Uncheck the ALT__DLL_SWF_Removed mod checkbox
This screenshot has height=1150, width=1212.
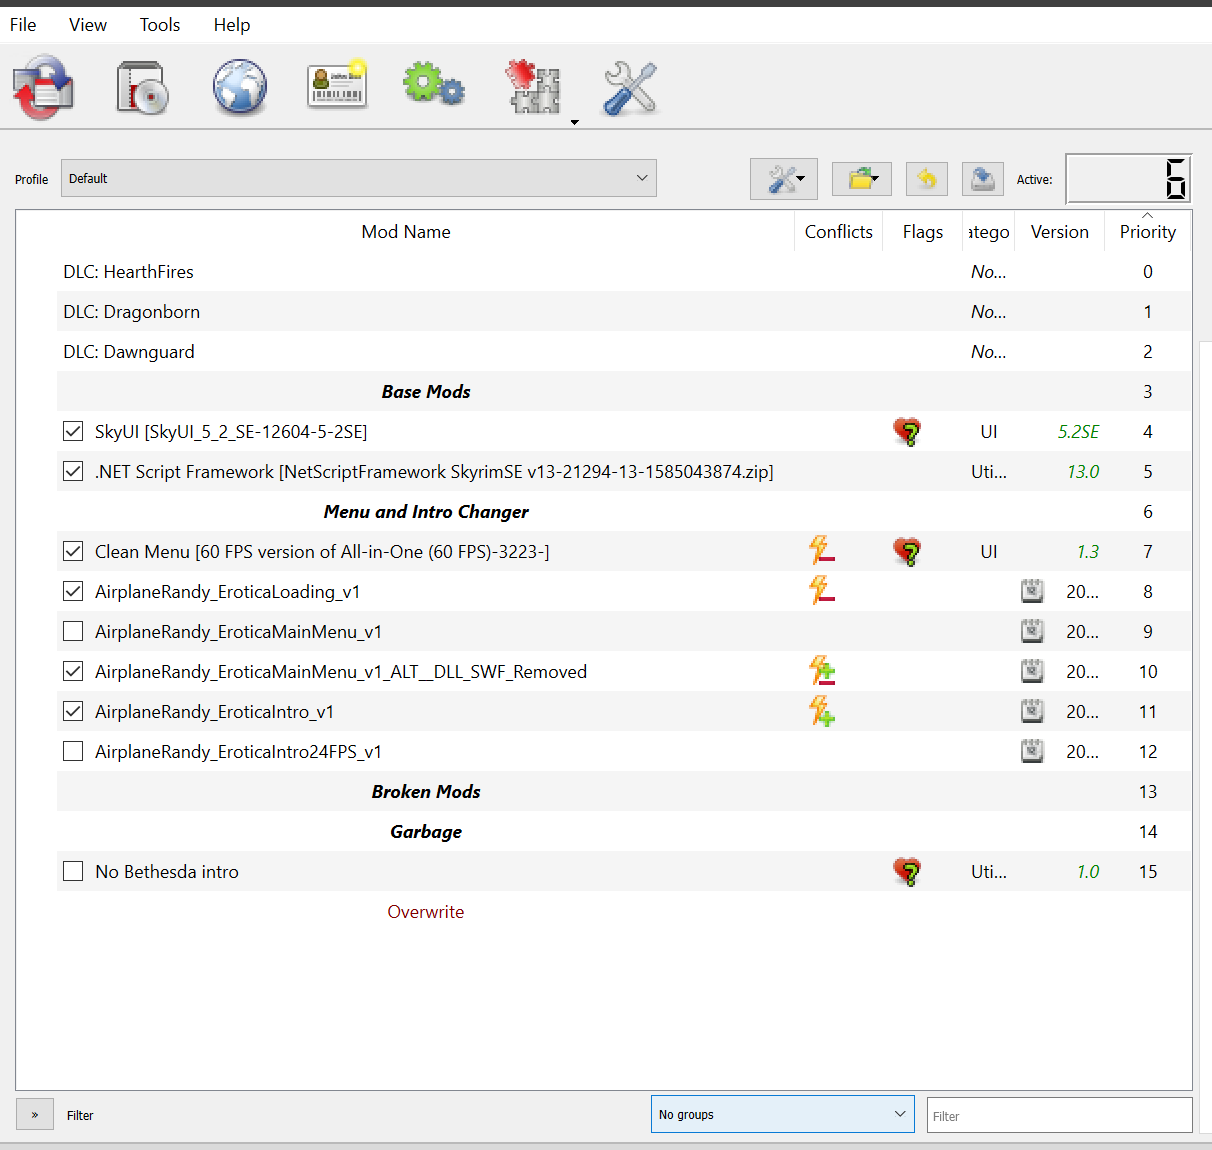[73, 671]
